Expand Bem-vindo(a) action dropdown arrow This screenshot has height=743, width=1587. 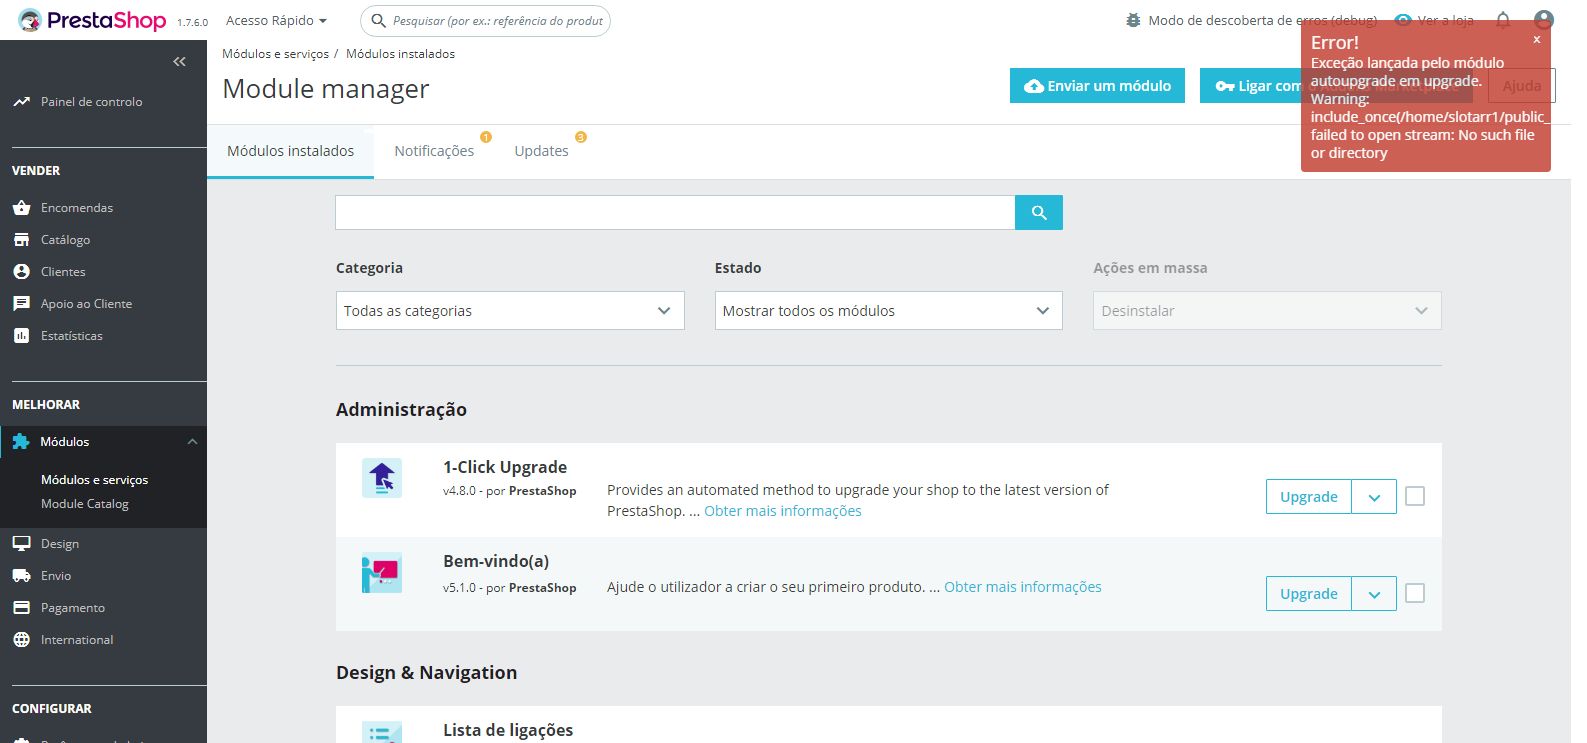[x=1374, y=594]
